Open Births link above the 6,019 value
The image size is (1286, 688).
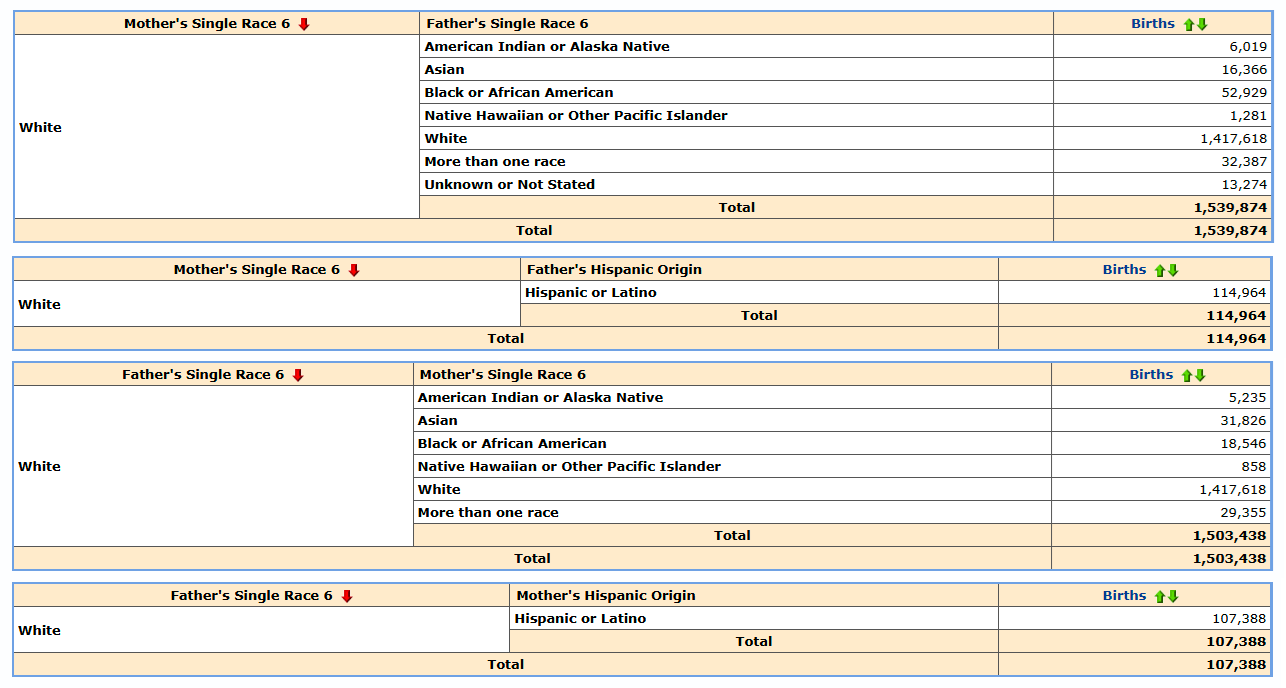1153,23
